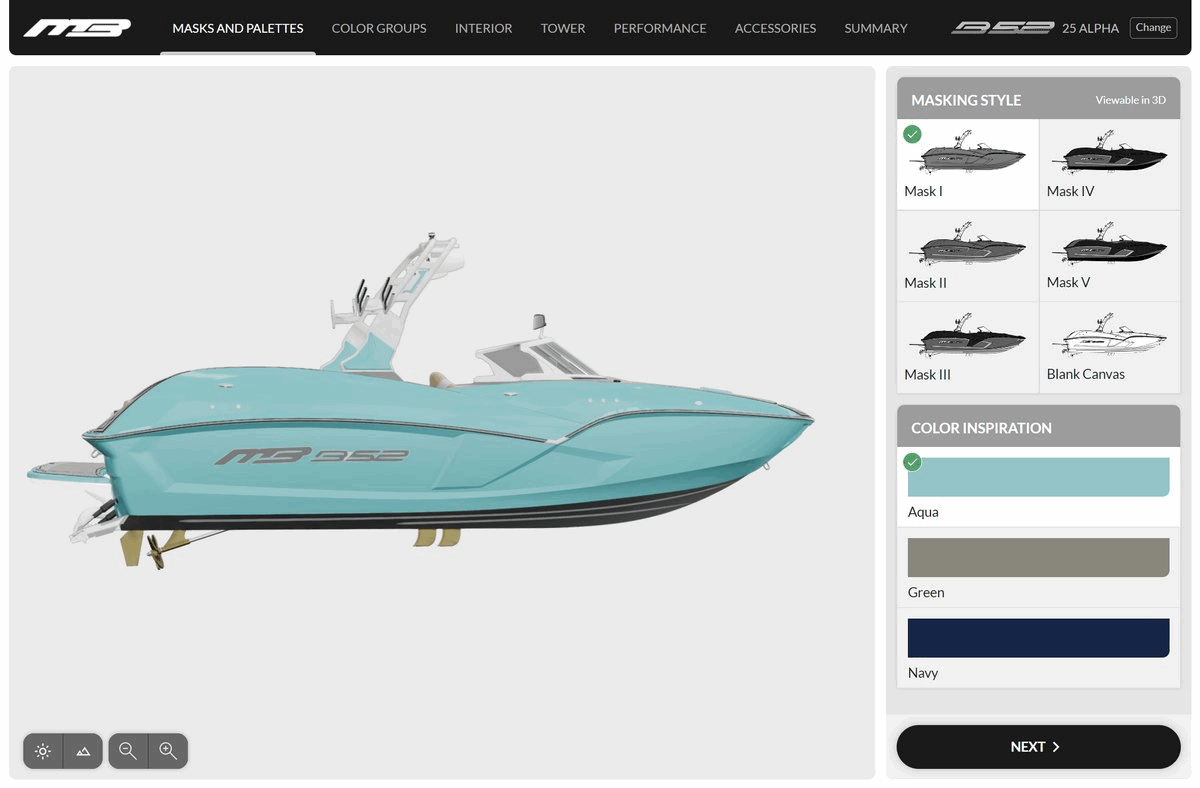Choose Mask II masking style
Image resolution: width=1200 pixels, height=788 pixels.
coord(968,256)
